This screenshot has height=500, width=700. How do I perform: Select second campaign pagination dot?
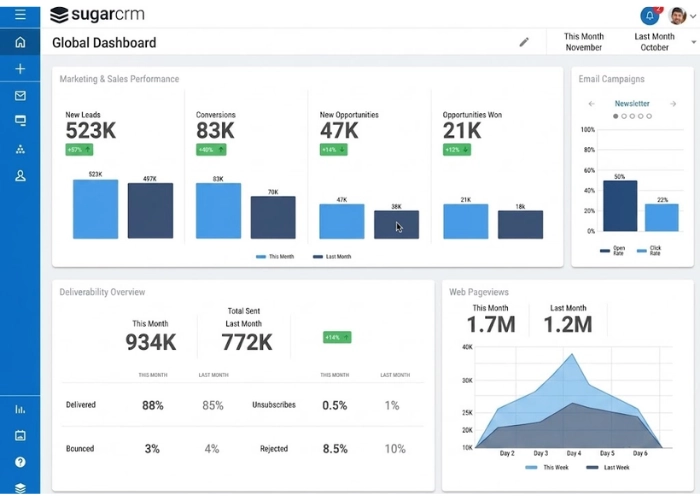(624, 116)
